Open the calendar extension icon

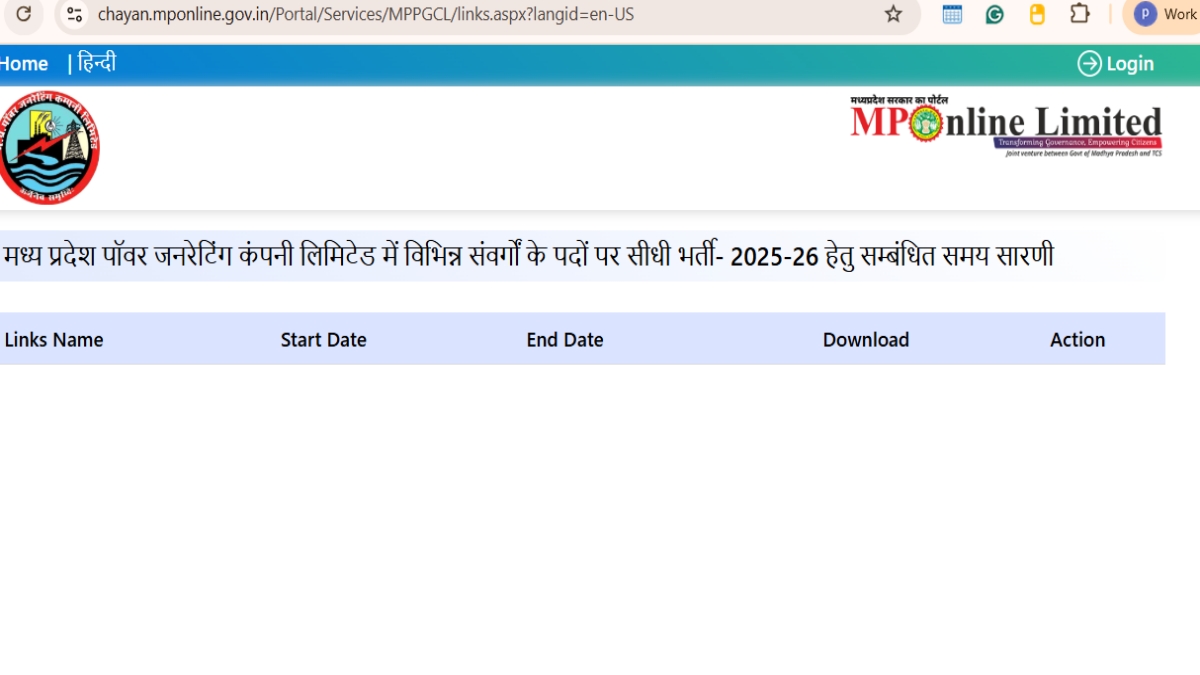pyautogui.click(x=952, y=14)
